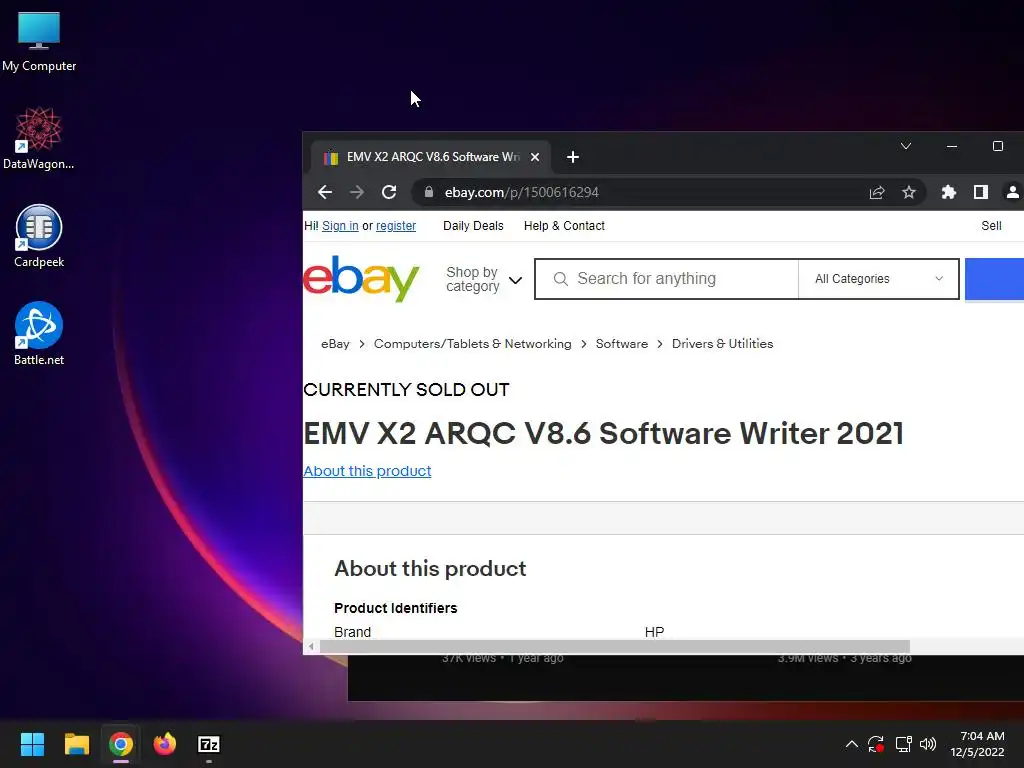
Task: Click the horizontal scrollbar thumb
Action: pos(615,647)
